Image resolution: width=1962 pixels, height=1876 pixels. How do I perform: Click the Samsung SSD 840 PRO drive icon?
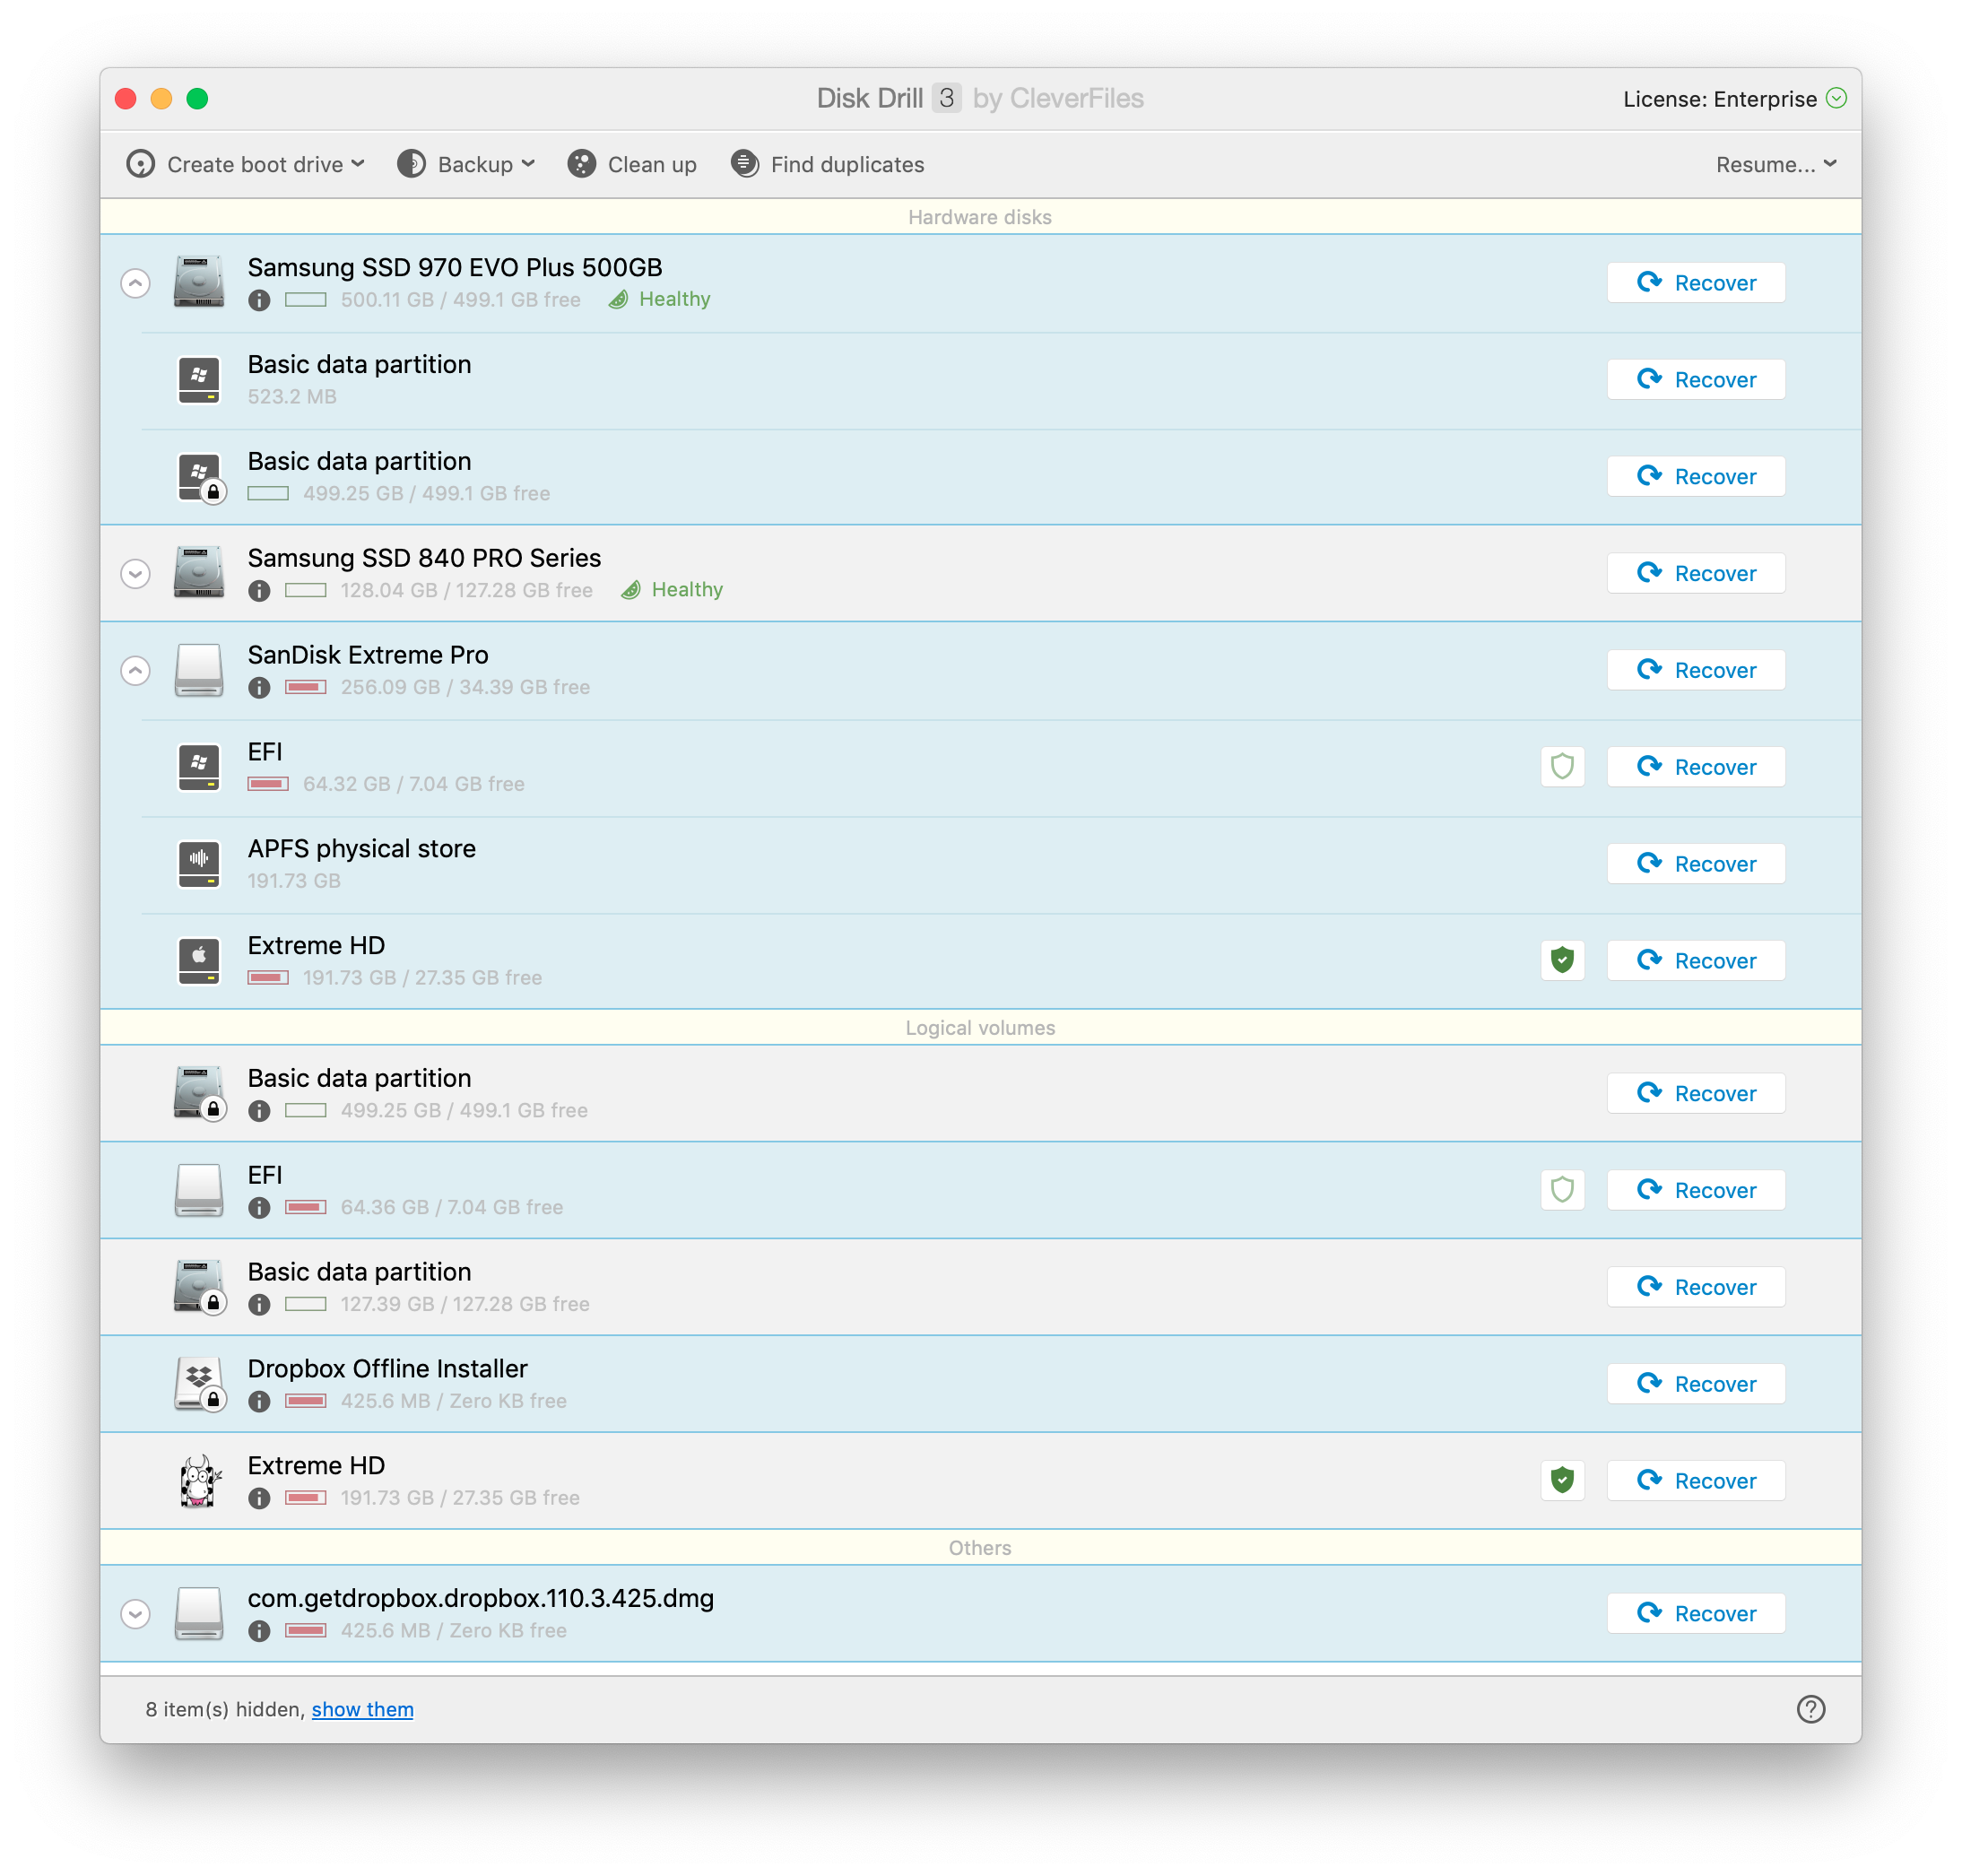199,573
